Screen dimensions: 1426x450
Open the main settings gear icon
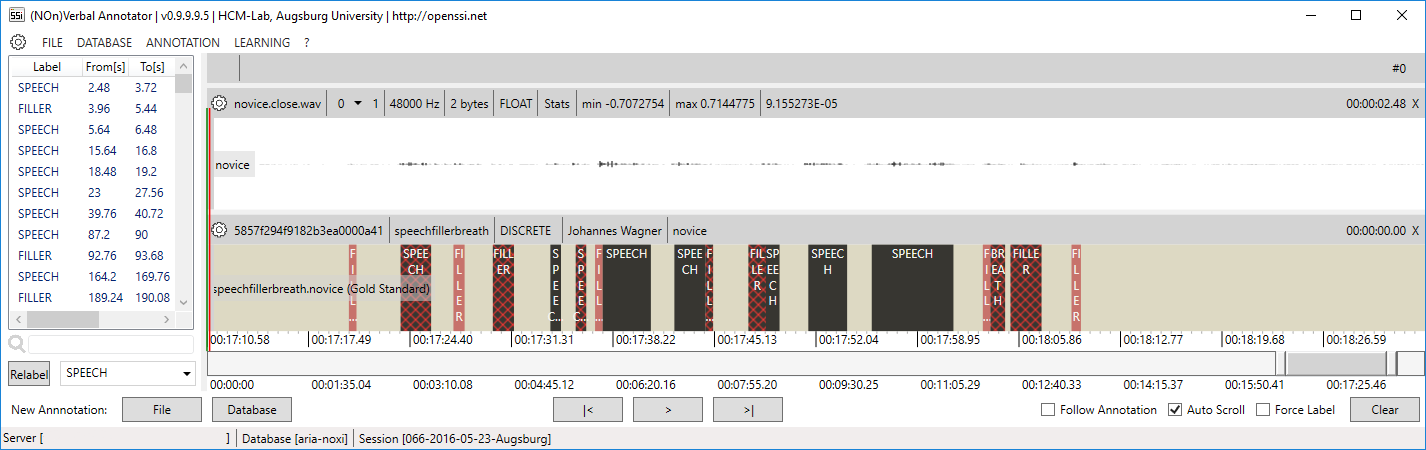click(x=17, y=43)
